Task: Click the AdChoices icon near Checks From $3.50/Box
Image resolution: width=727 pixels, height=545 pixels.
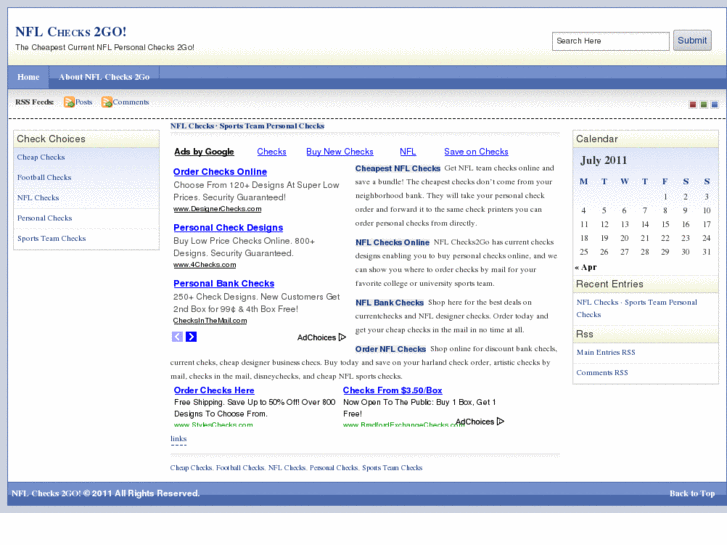Action: pos(500,421)
